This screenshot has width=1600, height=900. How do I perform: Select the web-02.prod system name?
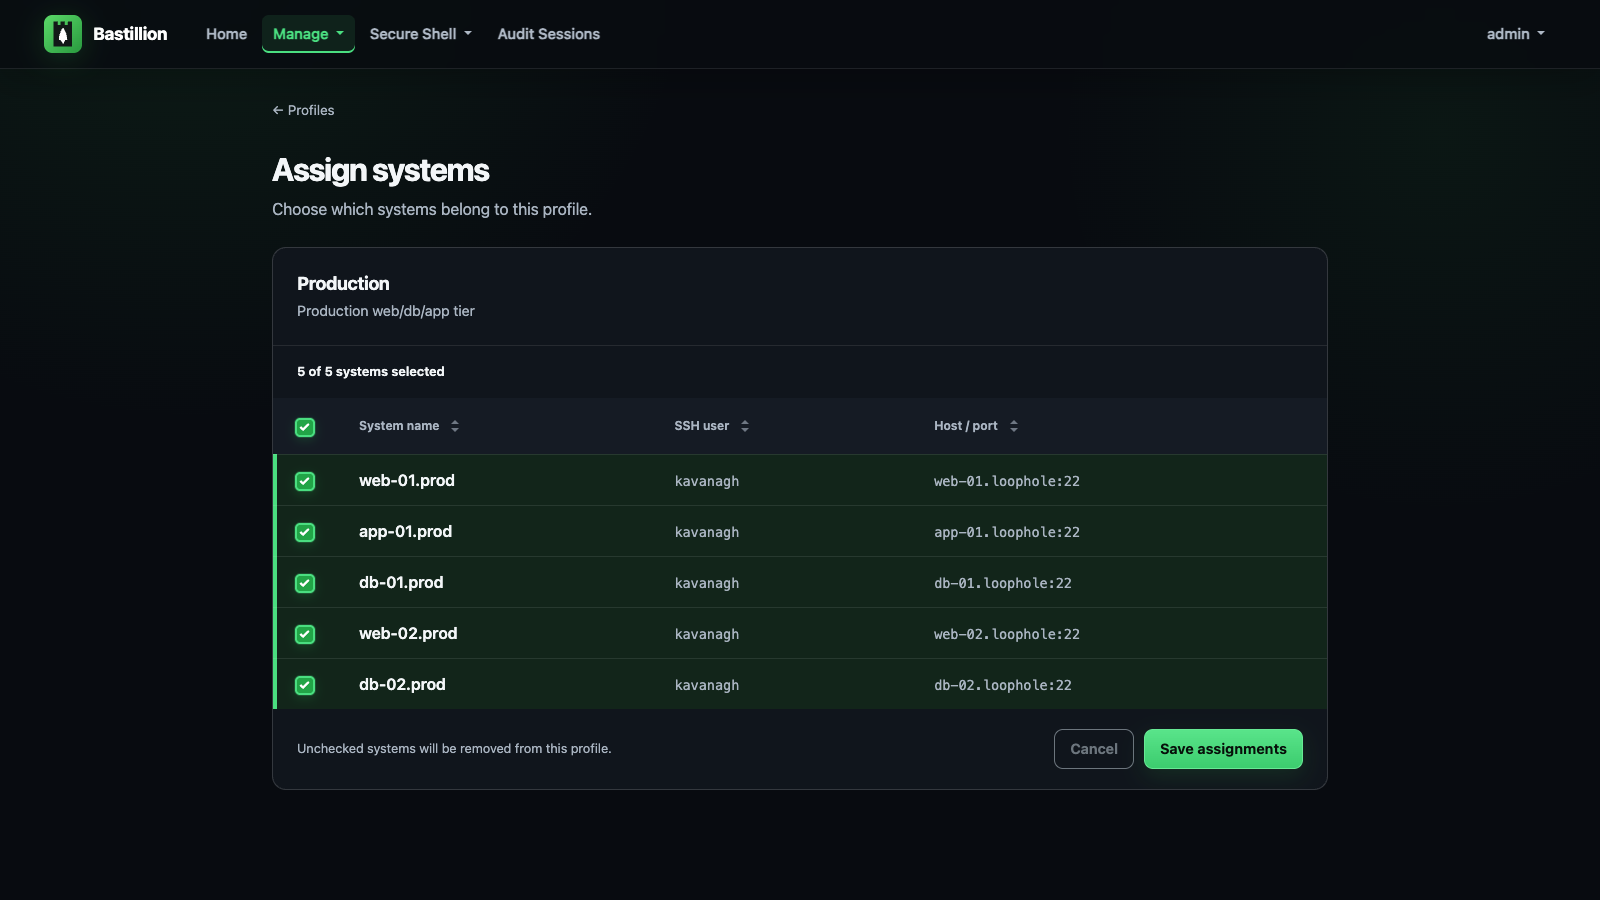[x=408, y=634]
